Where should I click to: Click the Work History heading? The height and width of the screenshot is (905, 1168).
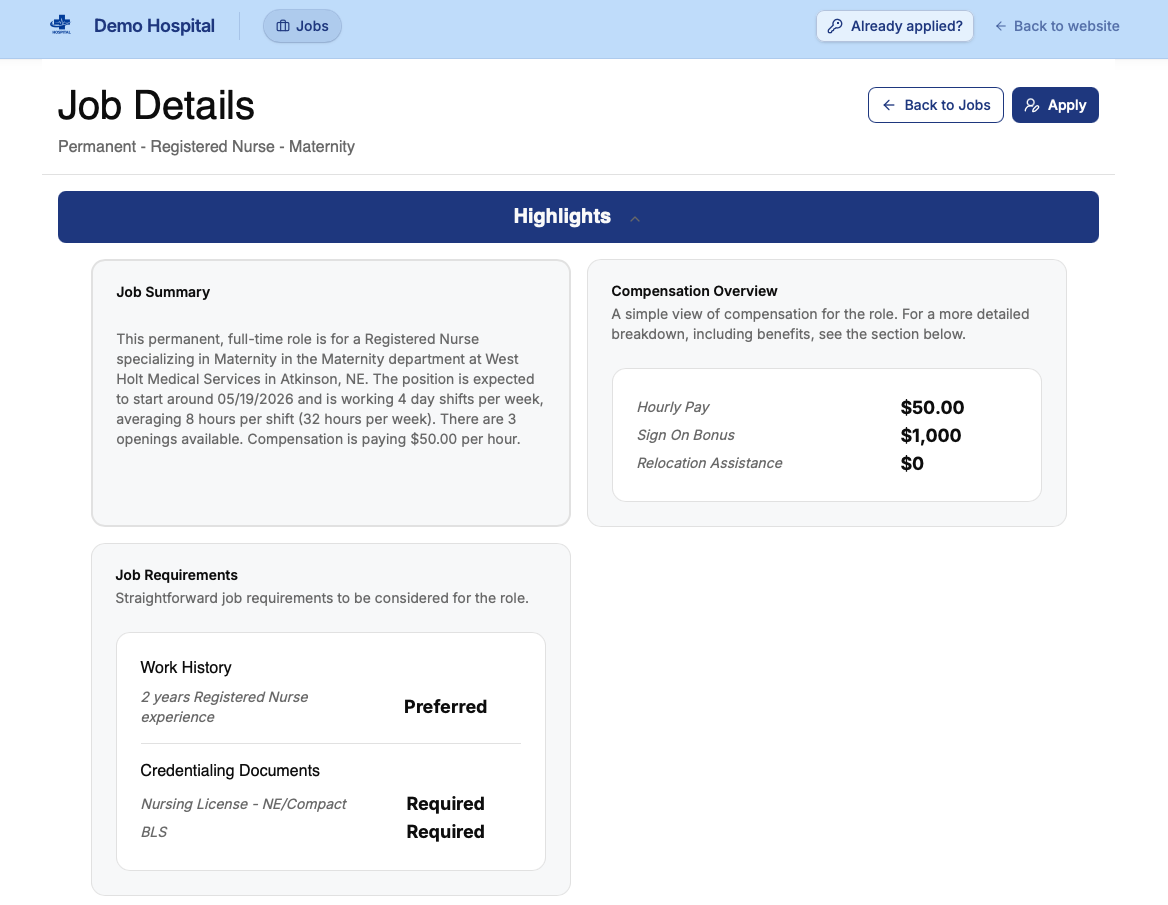(185, 667)
